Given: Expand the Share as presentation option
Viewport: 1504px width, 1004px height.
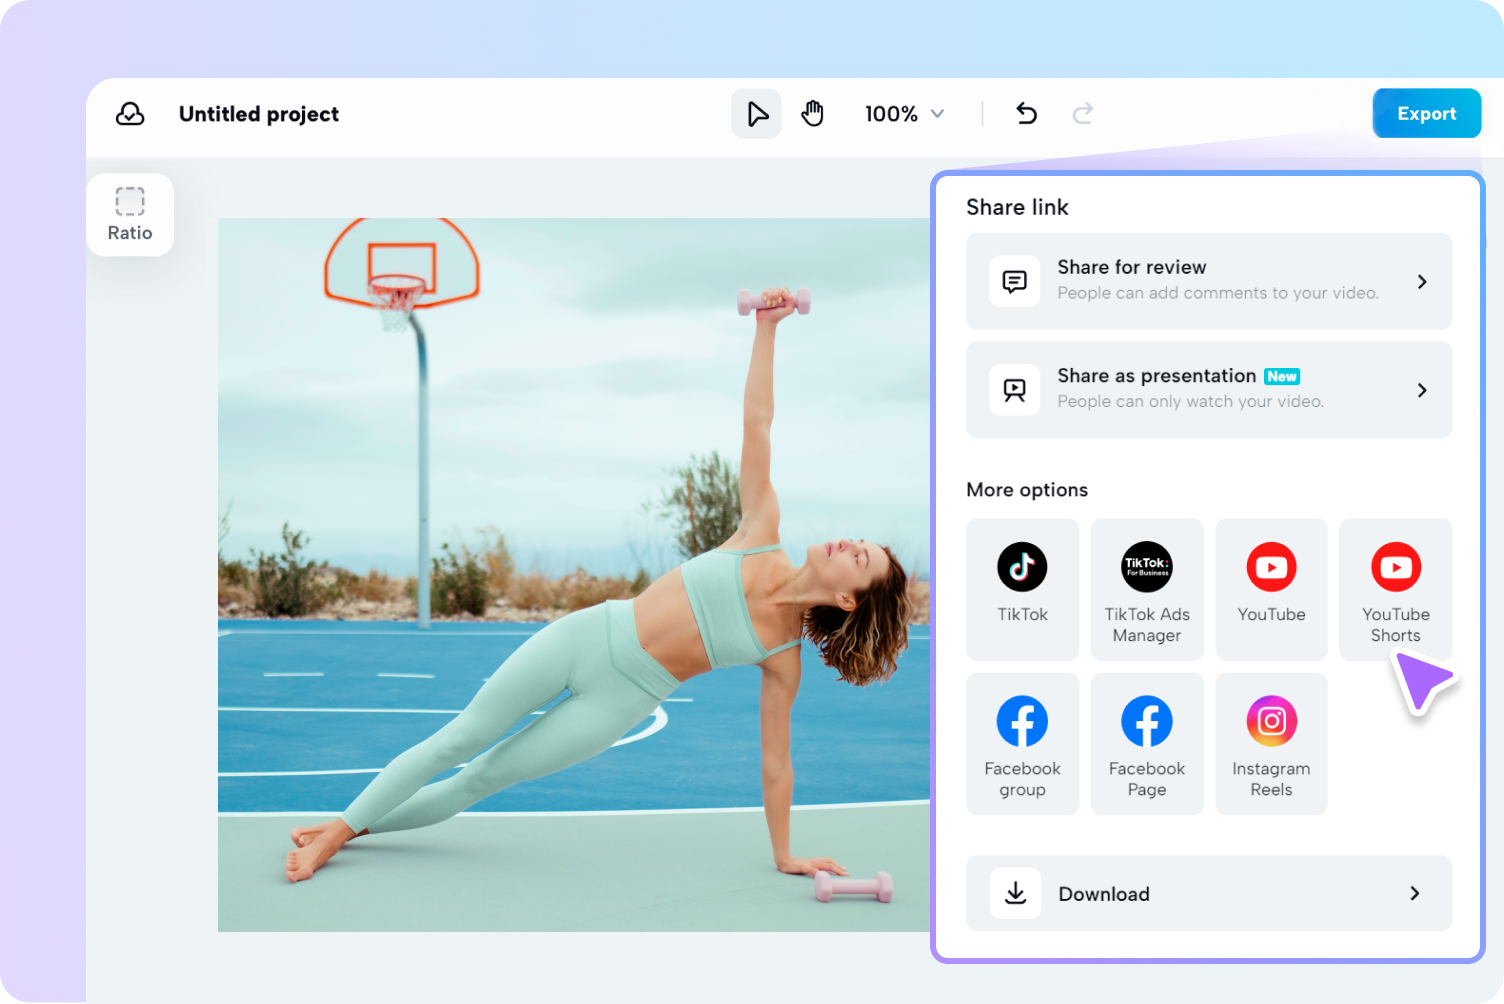Looking at the screenshot, I should click(x=1208, y=390).
